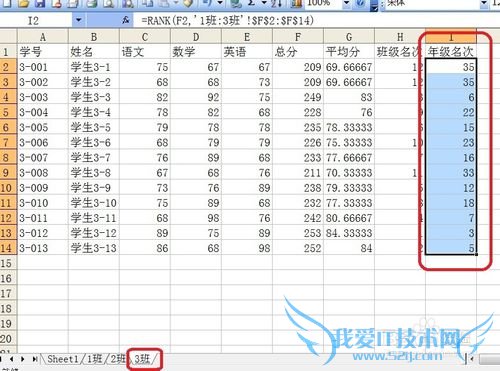Viewport: 500px width, 371px height.
Task: Open the AutoSum dropdown arrow
Action: pos(264,3)
